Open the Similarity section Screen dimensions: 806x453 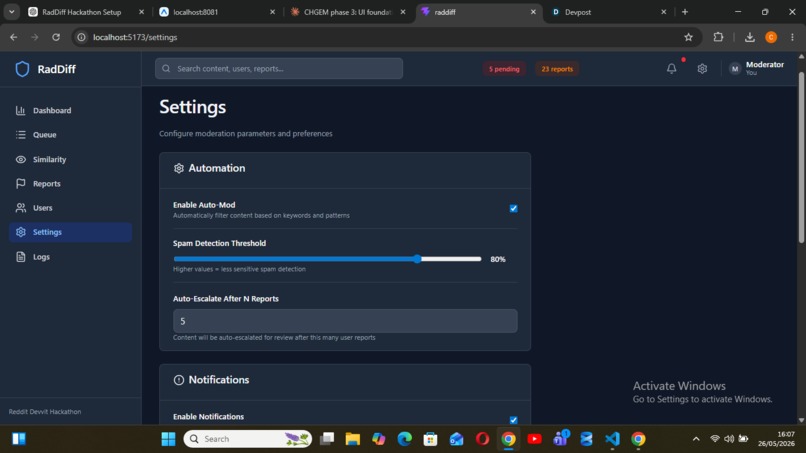(x=70, y=159)
